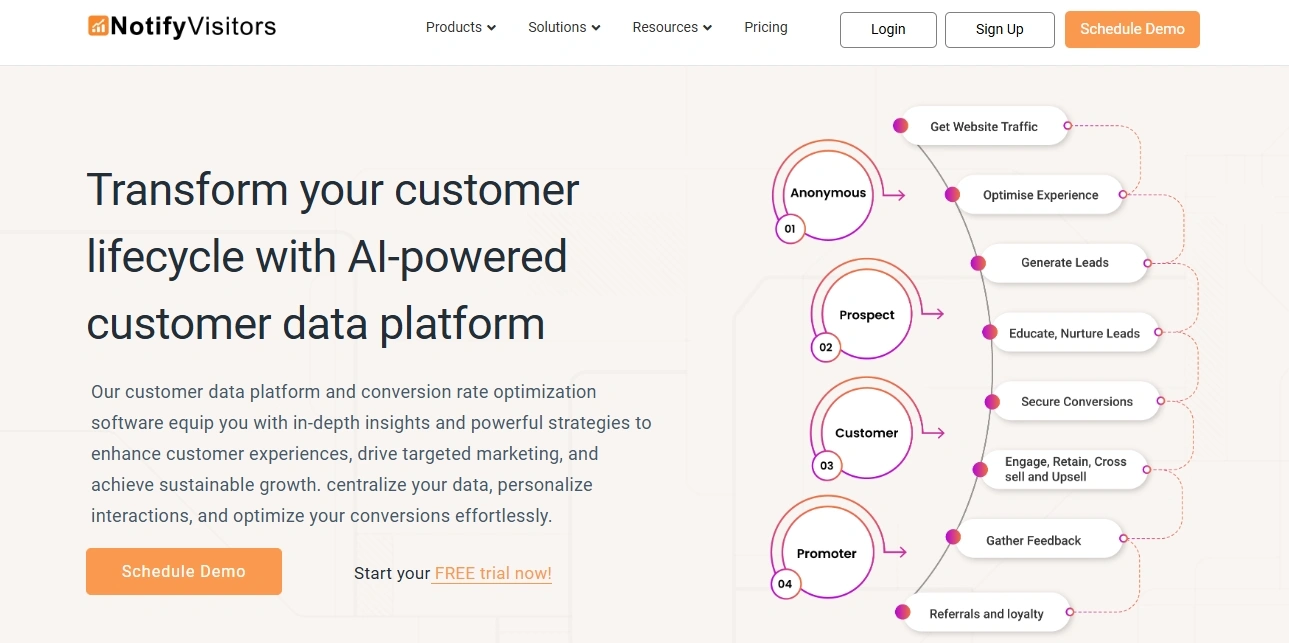Select the Promoter stage circle
Screen dimensions: 1289x643
[826, 553]
